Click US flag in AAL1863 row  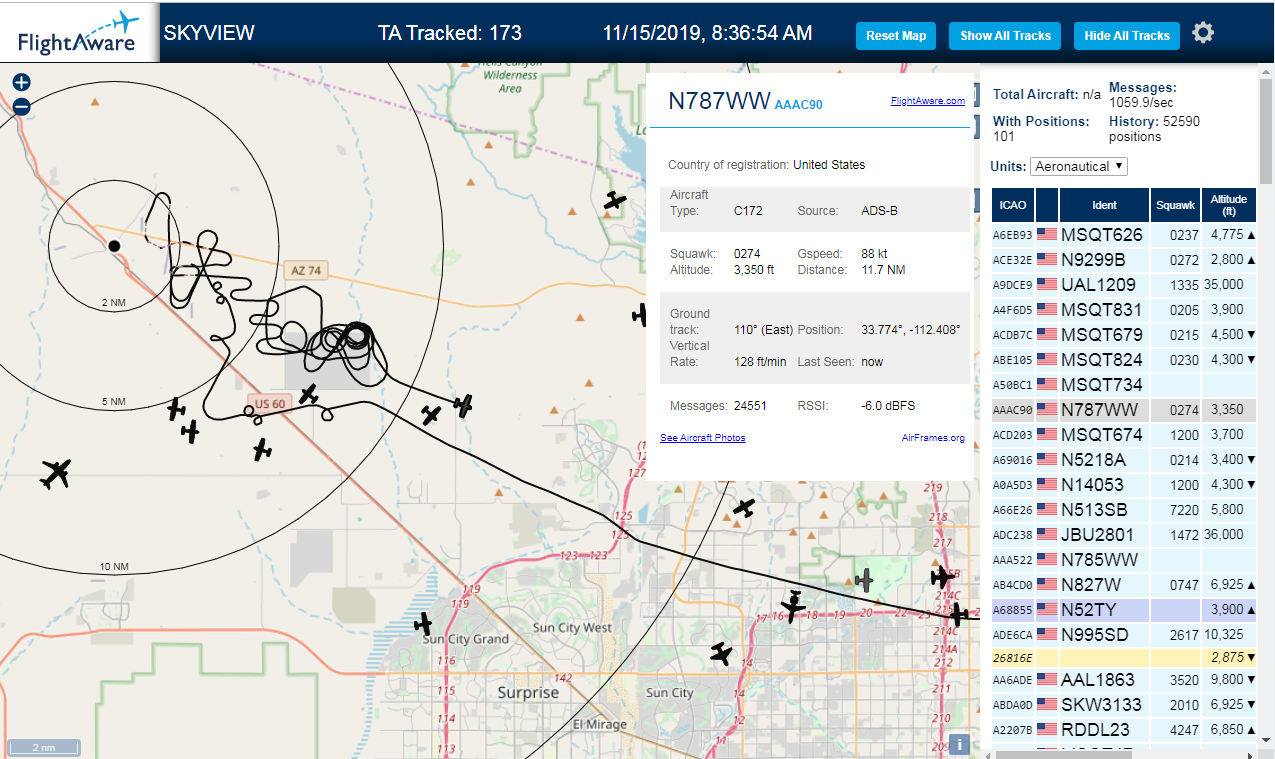click(x=1047, y=680)
